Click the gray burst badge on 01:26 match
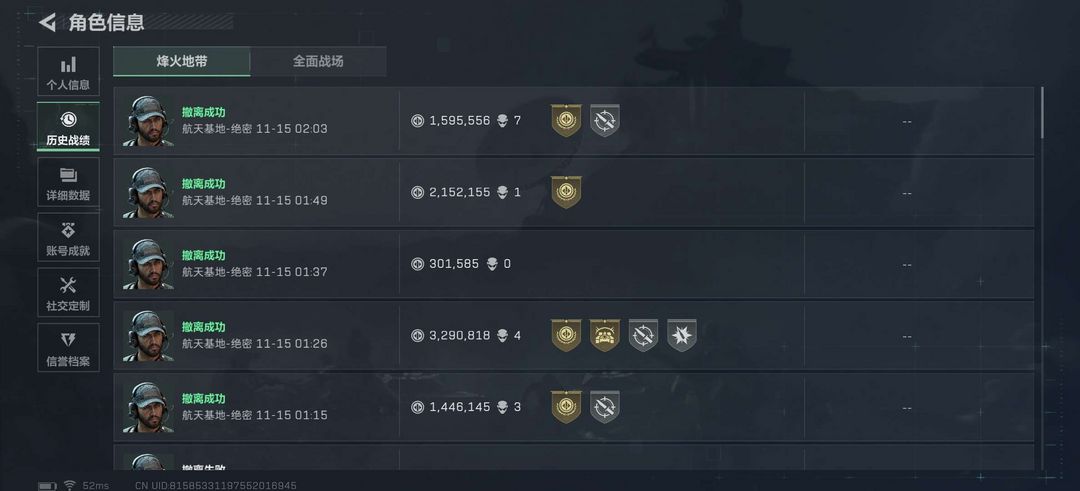Viewport: 1080px width, 491px height. click(682, 336)
